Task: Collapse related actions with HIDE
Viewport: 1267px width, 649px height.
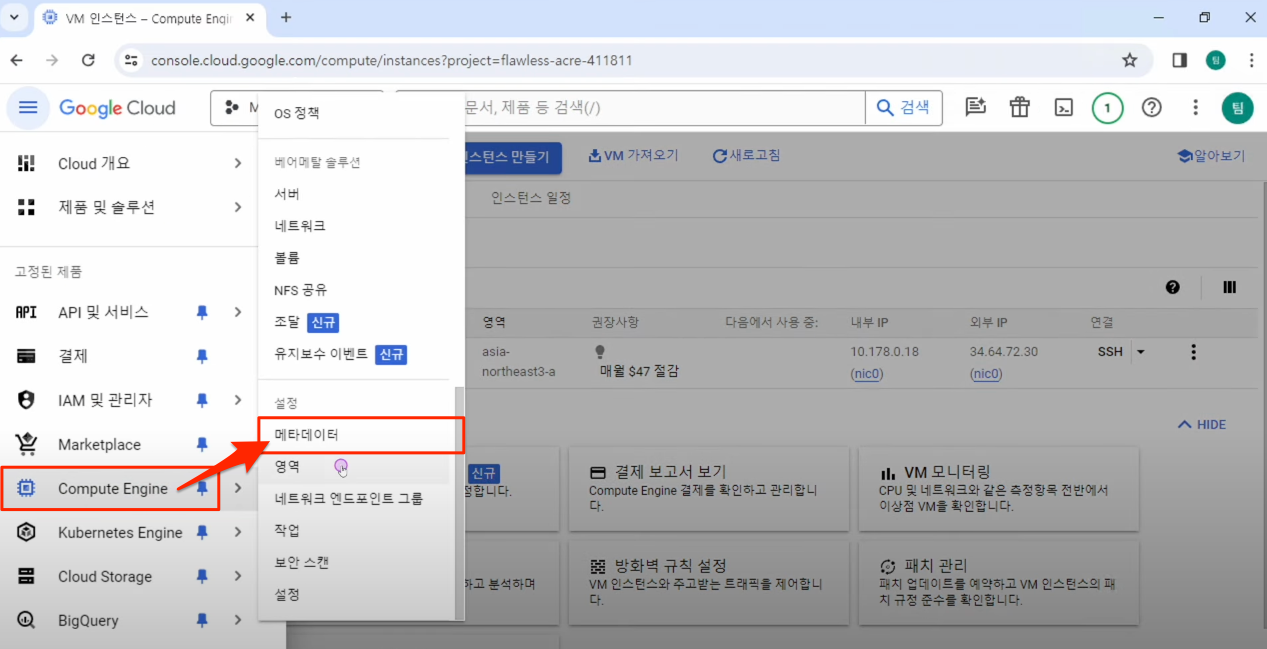Action: pyautogui.click(x=1202, y=424)
